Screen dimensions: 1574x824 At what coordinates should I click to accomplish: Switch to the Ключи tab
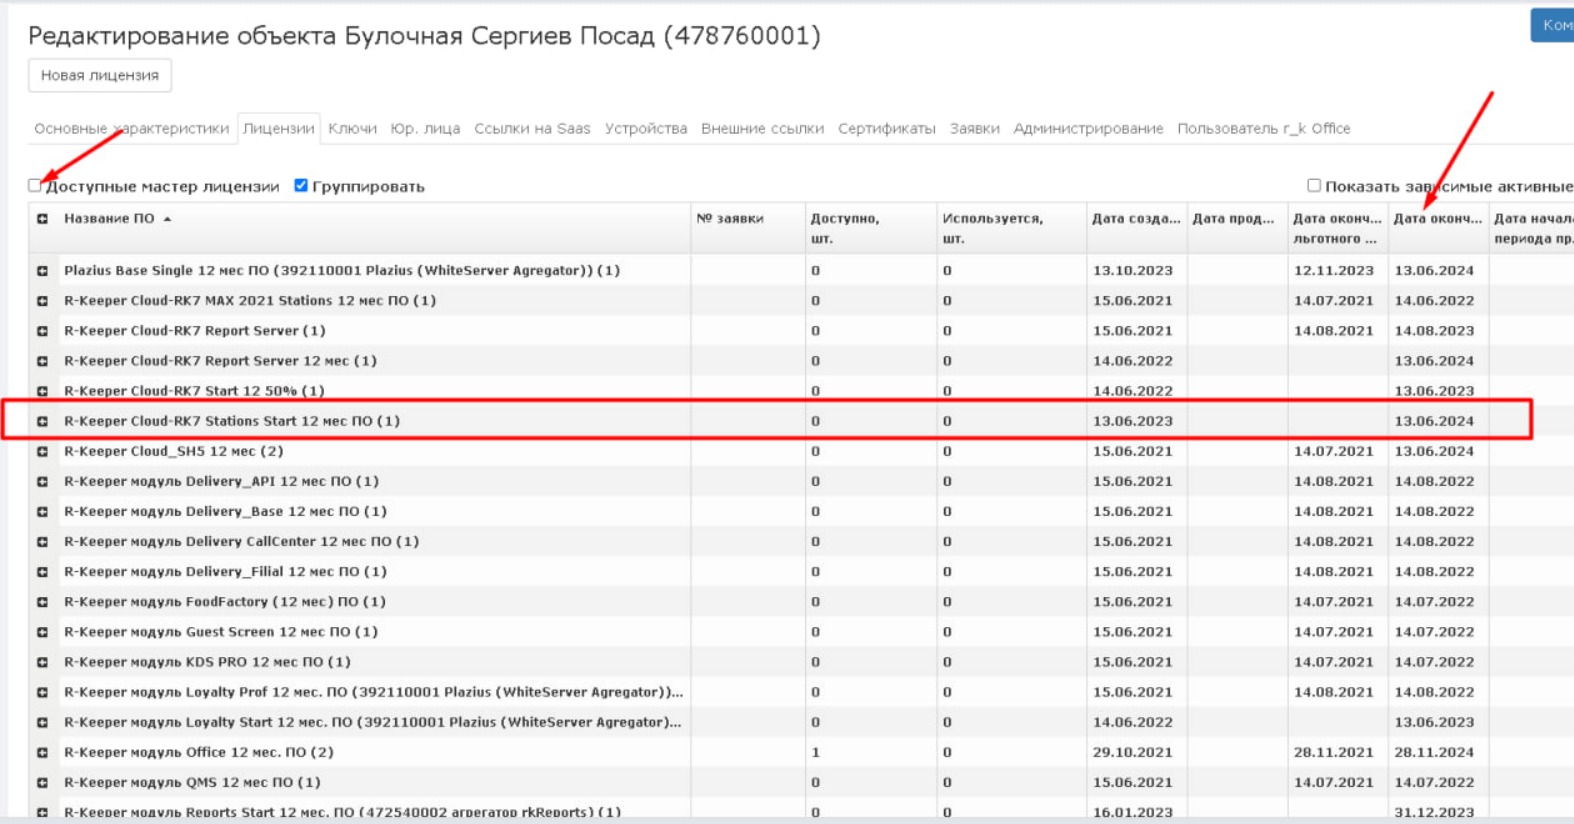coord(352,128)
